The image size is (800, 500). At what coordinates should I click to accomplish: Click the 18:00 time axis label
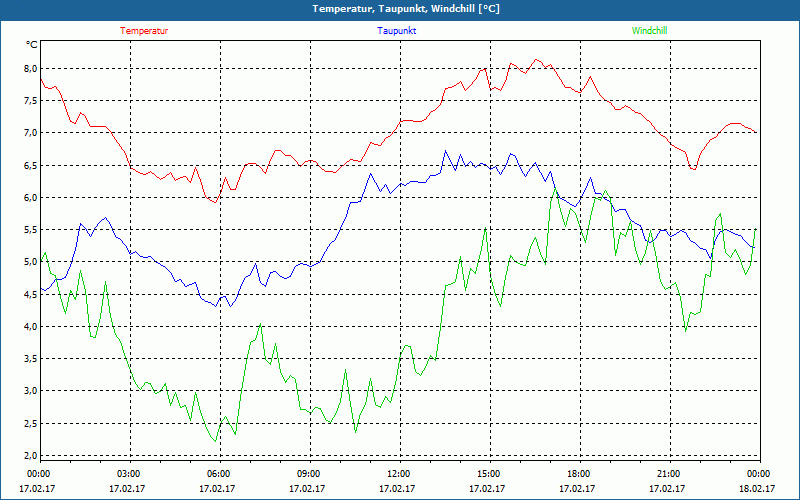click(578, 474)
